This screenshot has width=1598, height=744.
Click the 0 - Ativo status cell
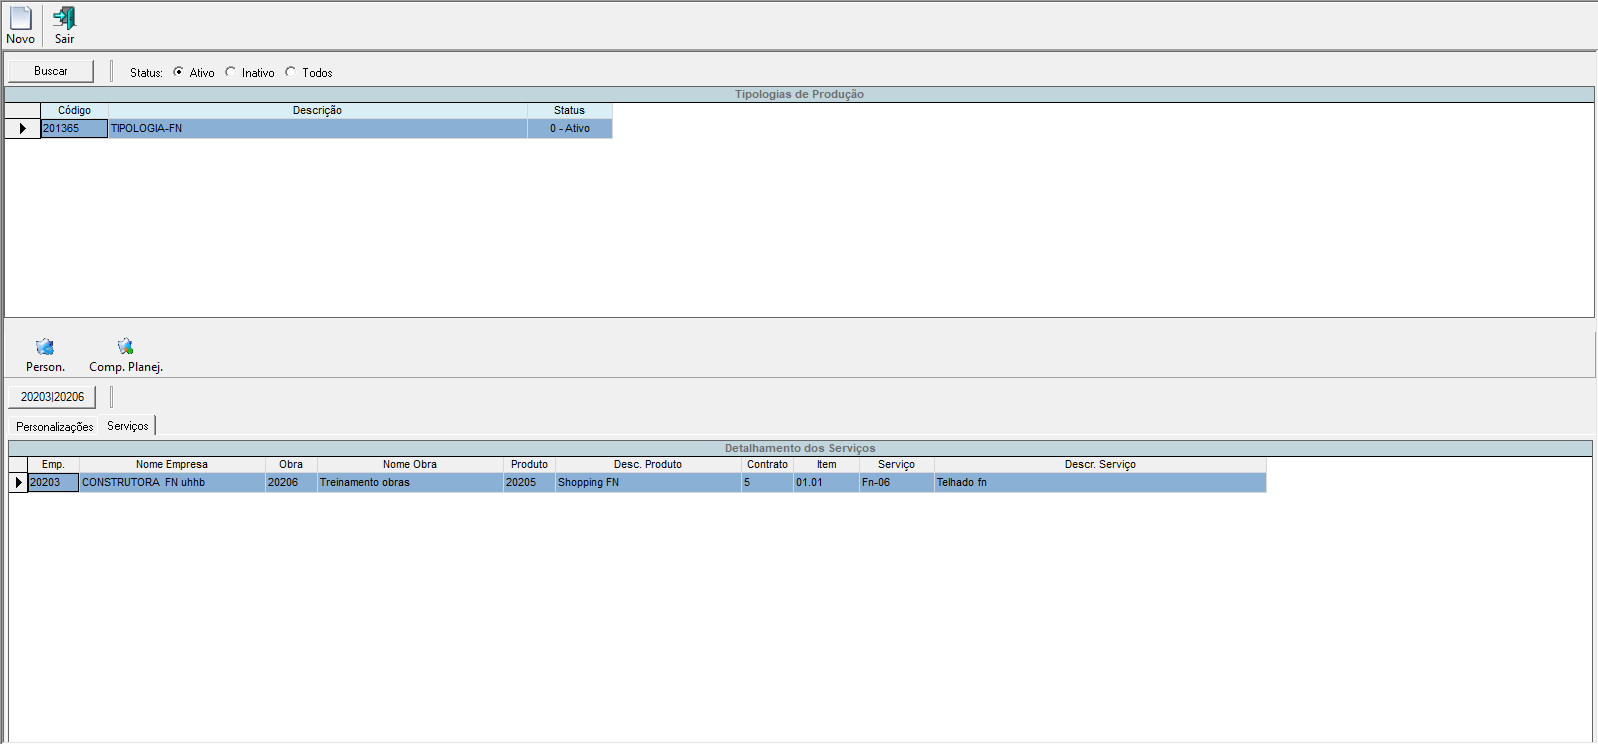pos(569,129)
